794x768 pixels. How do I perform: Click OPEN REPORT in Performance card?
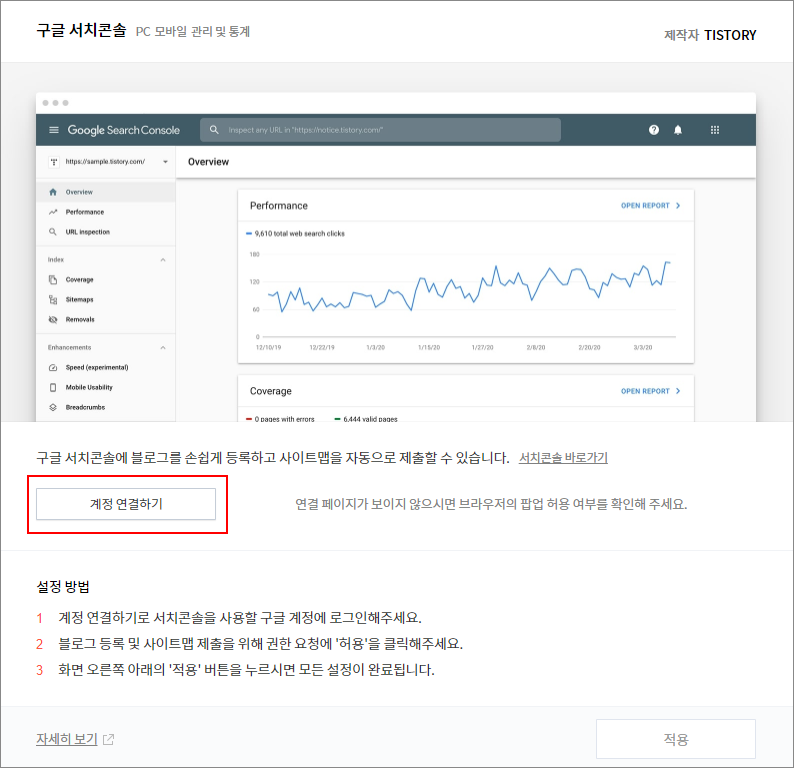click(x=651, y=206)
